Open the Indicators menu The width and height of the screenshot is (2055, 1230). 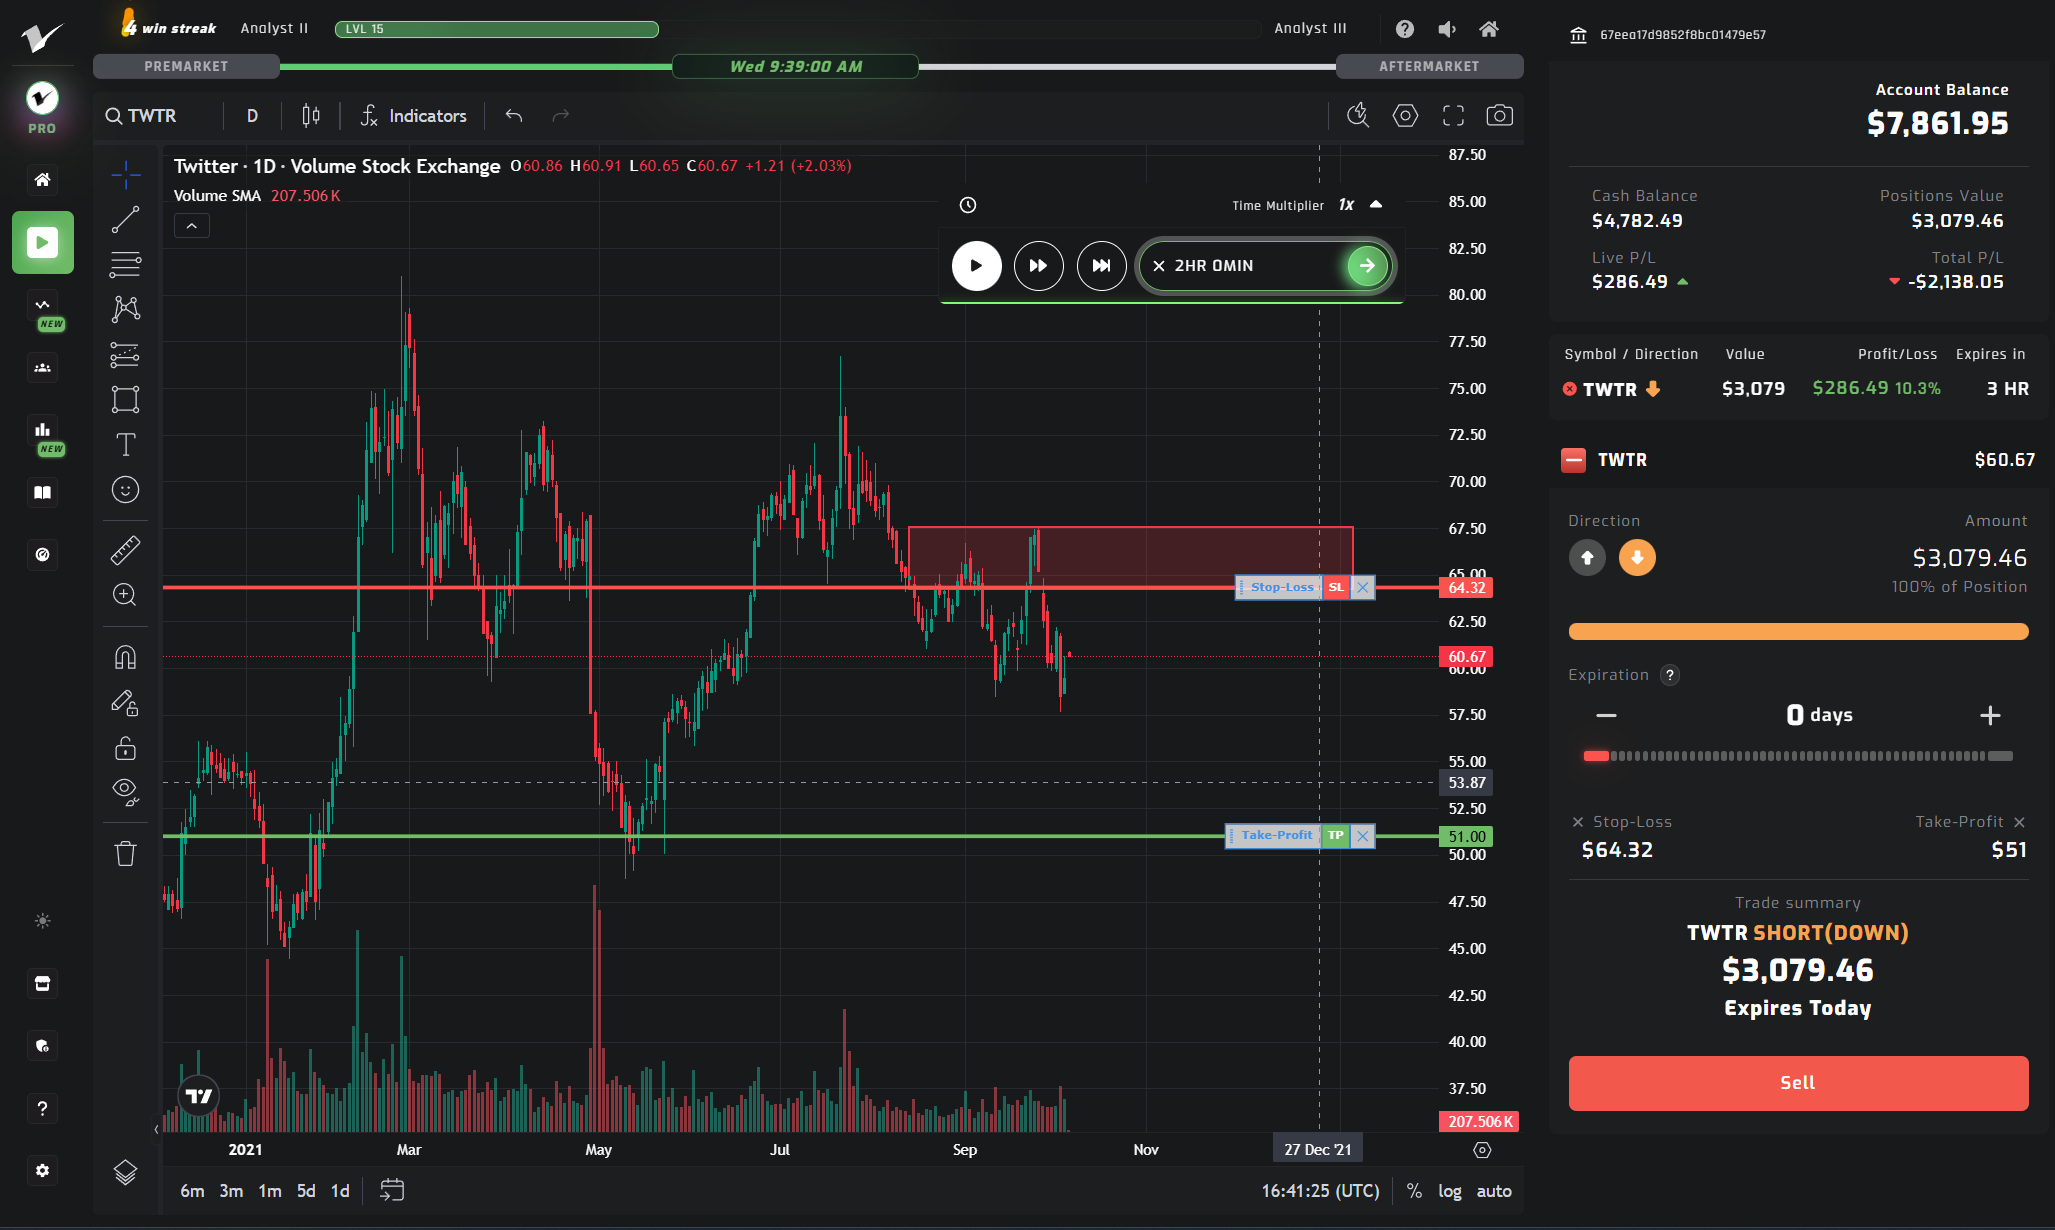point(414,116)
